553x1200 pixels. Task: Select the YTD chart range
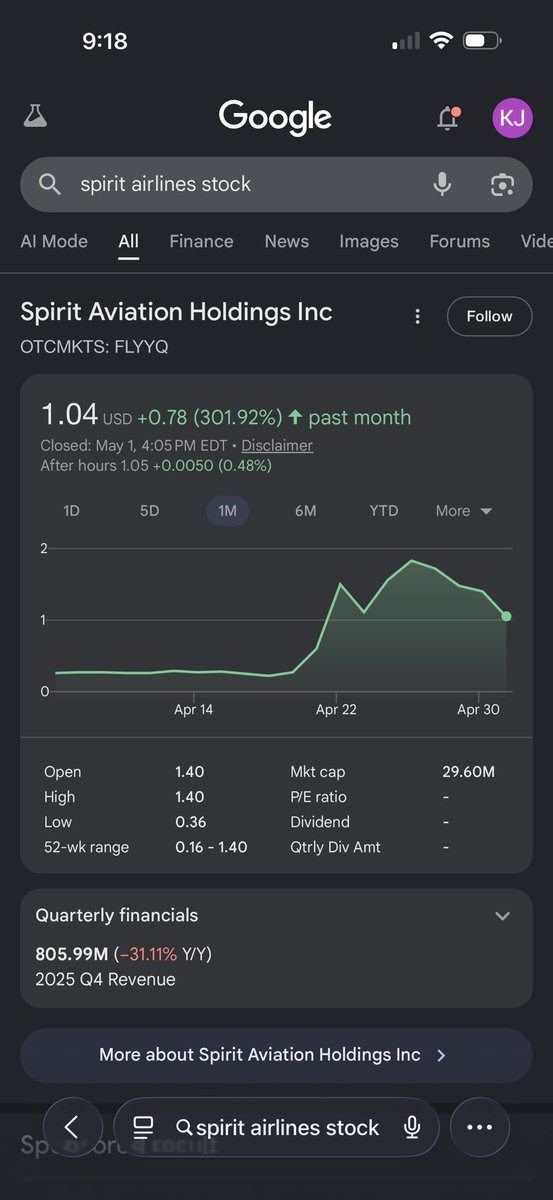(384, 511)
